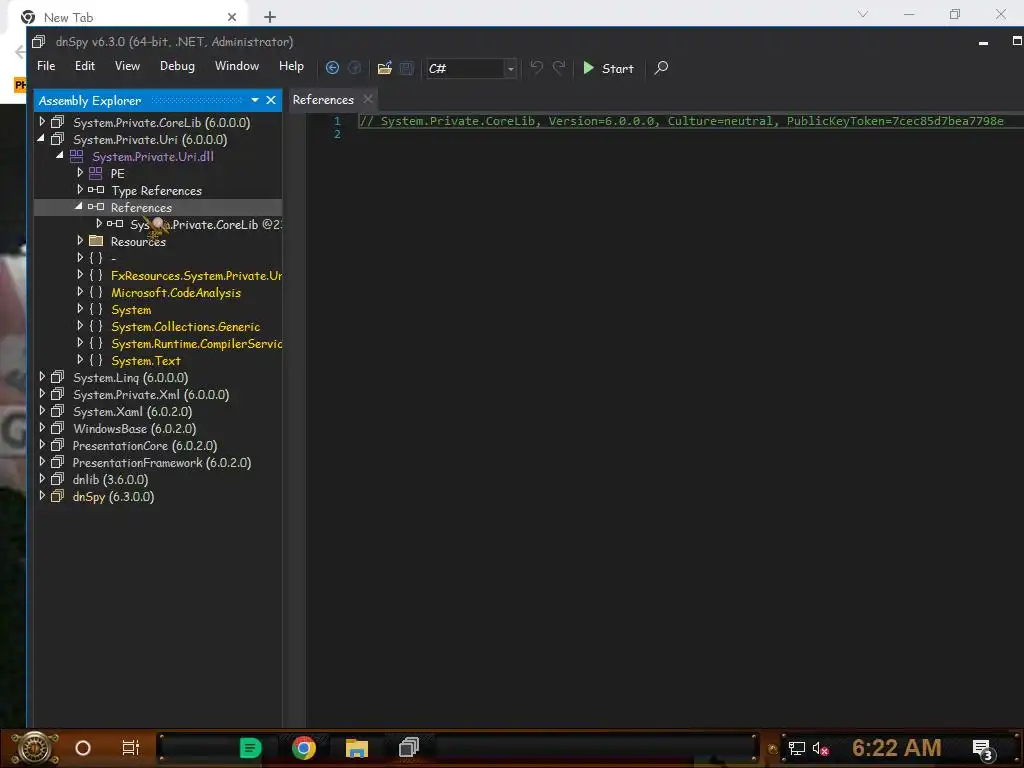
Task: Expand the Resources folder node
Action: (80, 240)
